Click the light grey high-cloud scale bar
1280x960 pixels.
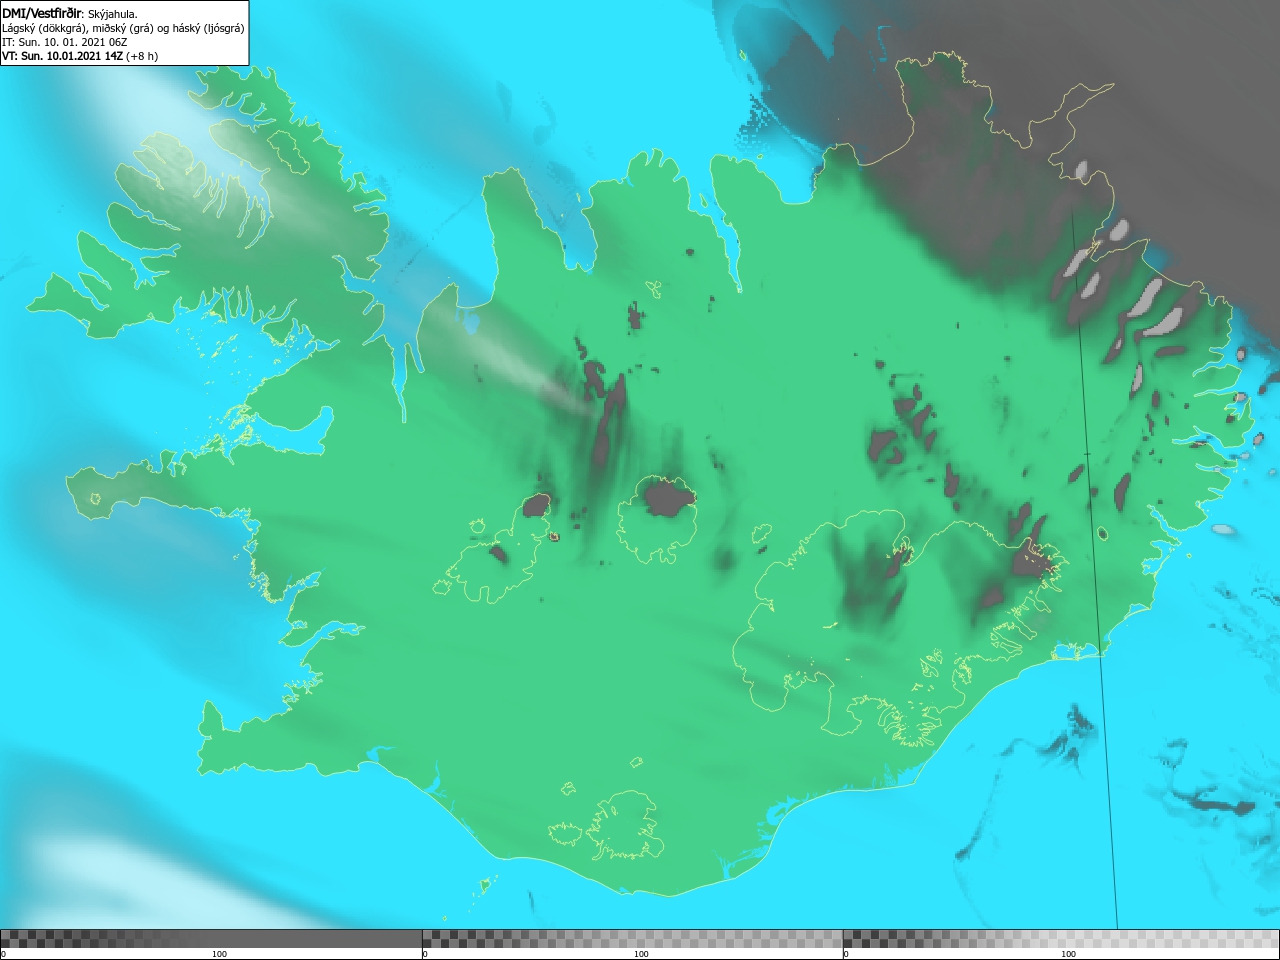coord(1061,939)
